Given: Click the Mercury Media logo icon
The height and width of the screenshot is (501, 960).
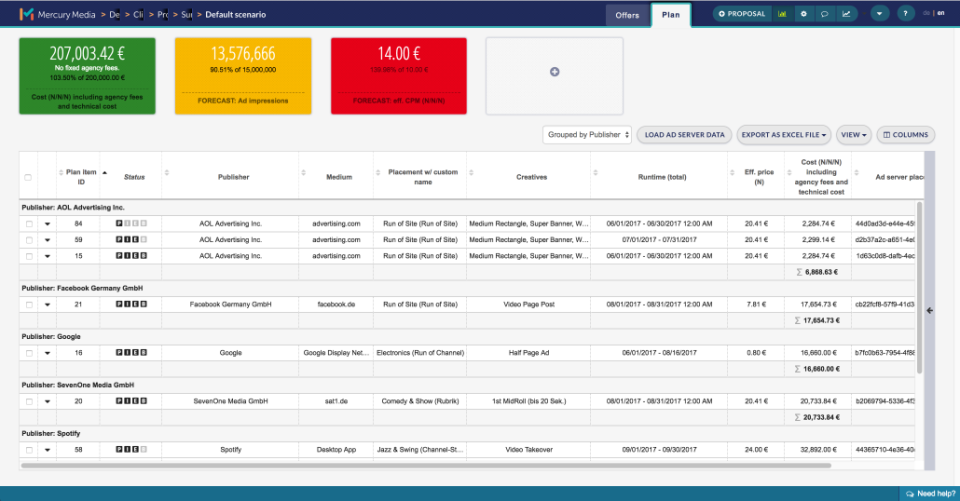Looking at the screenshot, I should (26, 14).
